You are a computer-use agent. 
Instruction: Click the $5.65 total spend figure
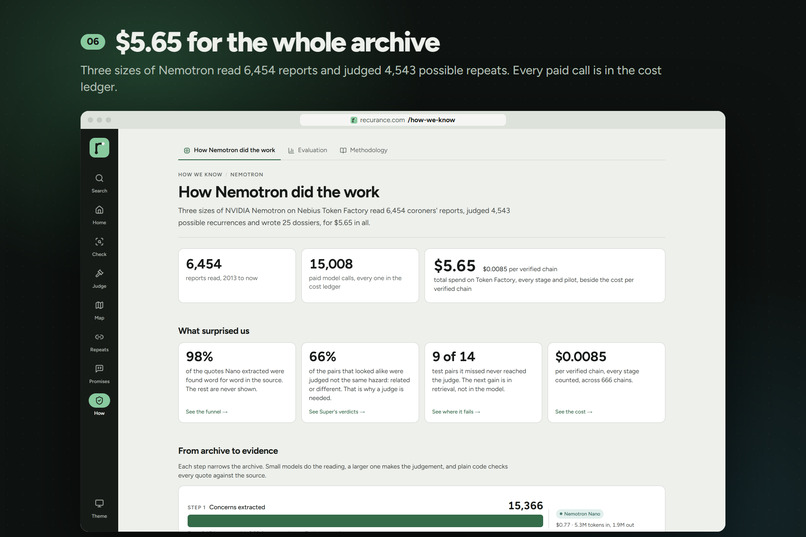click(x=454, y=266)
